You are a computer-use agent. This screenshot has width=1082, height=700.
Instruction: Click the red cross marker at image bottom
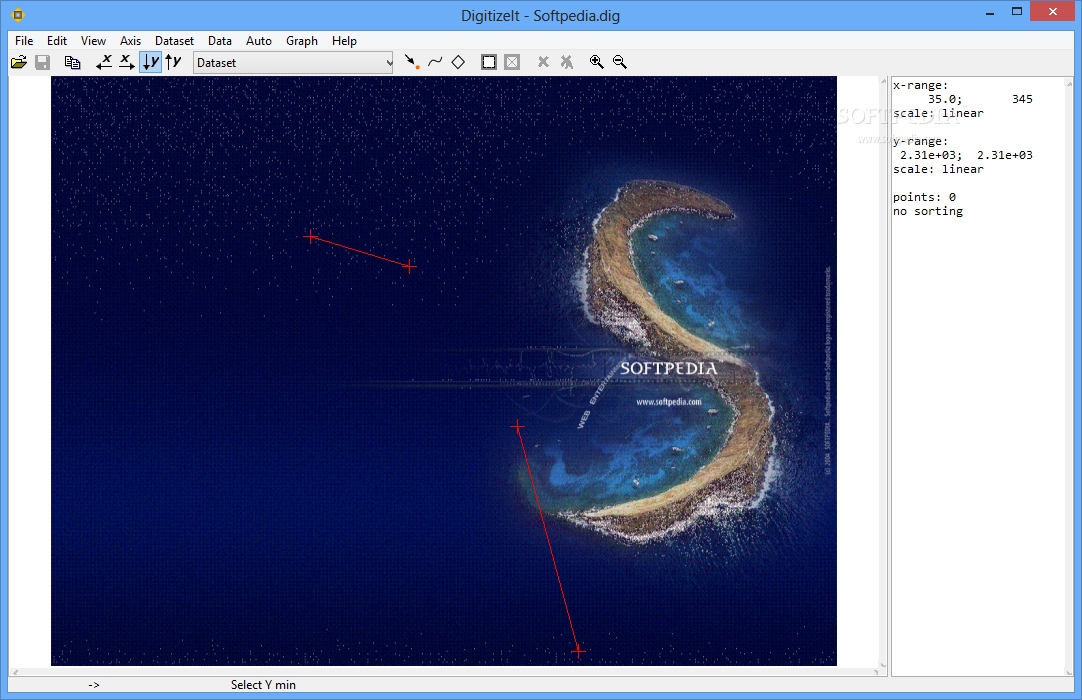point(578,651)
